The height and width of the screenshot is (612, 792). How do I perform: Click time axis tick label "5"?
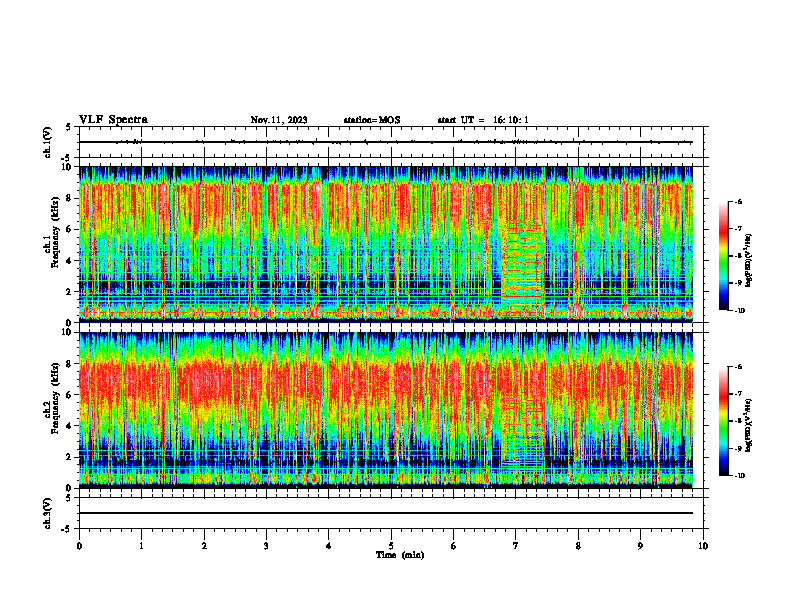[x=391, y=546]
